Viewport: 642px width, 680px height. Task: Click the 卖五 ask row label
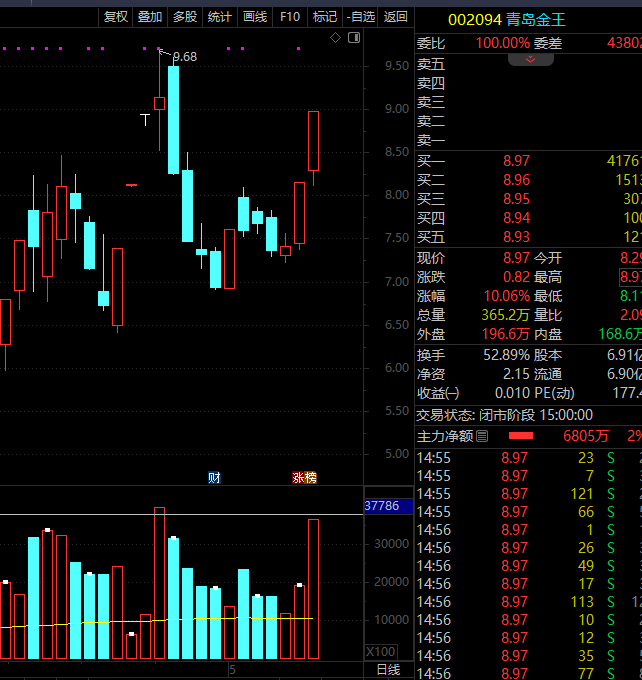tap(431, 65)
